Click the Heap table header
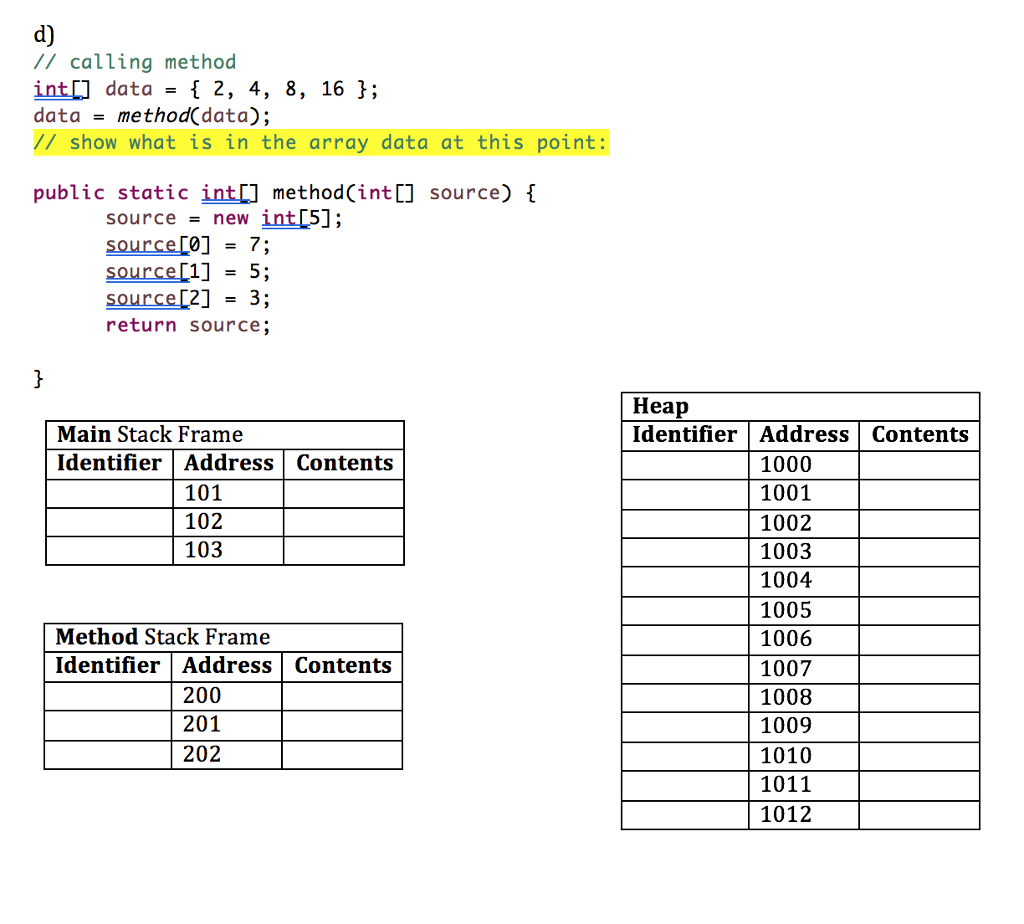The width and height of the screenshot is (1024, 924). [x=657, y=406]
